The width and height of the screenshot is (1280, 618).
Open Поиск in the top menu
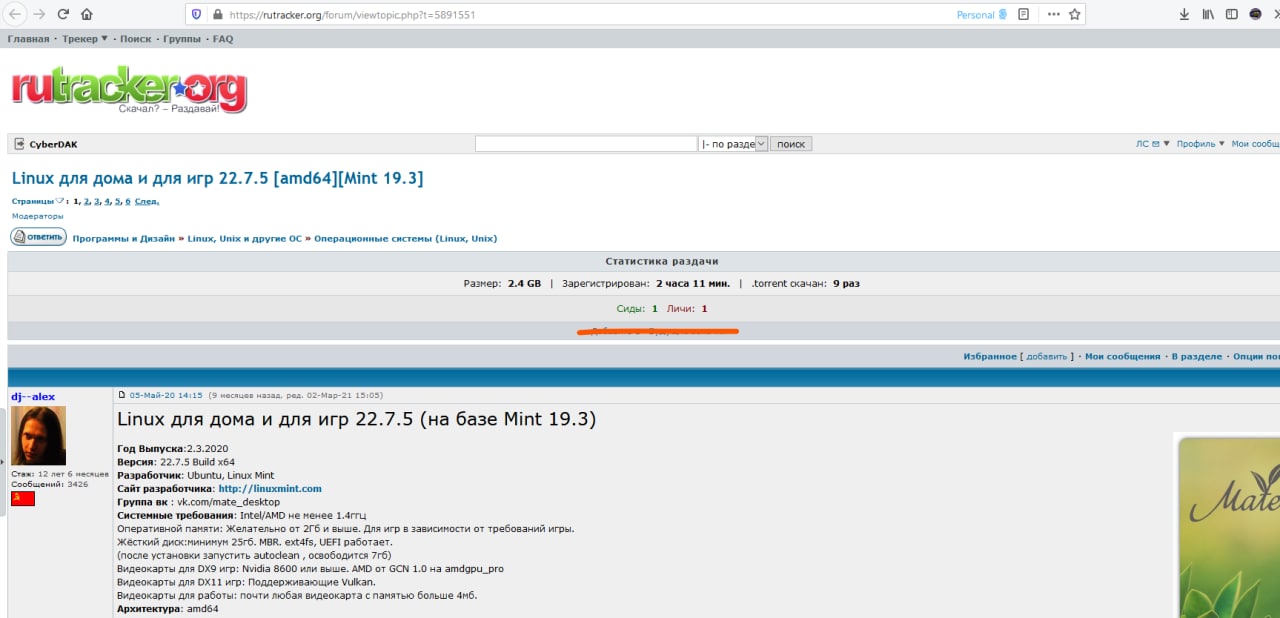135,39
